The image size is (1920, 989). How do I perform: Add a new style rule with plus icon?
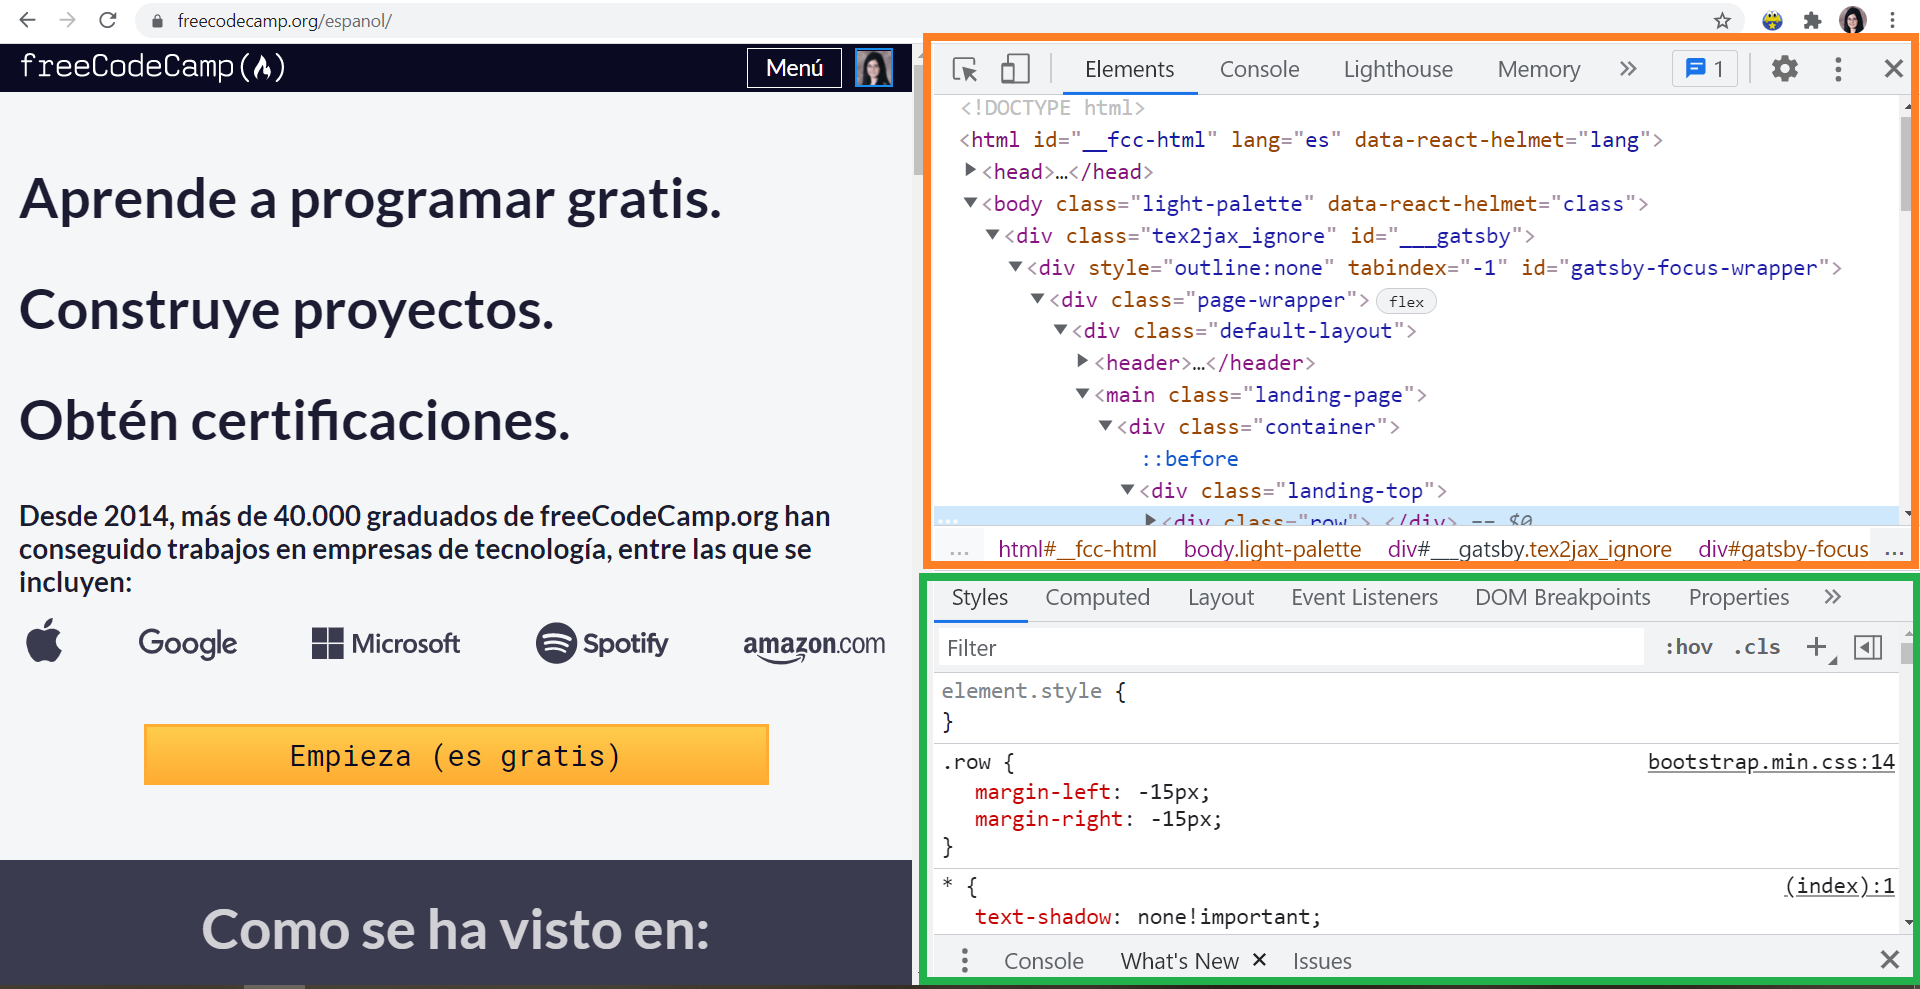[1817, 647]
